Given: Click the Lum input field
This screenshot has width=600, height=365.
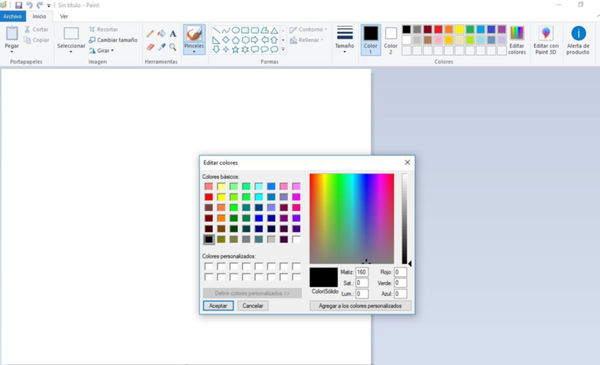Looking at the screenshot, I should click(x=362, y=294).
